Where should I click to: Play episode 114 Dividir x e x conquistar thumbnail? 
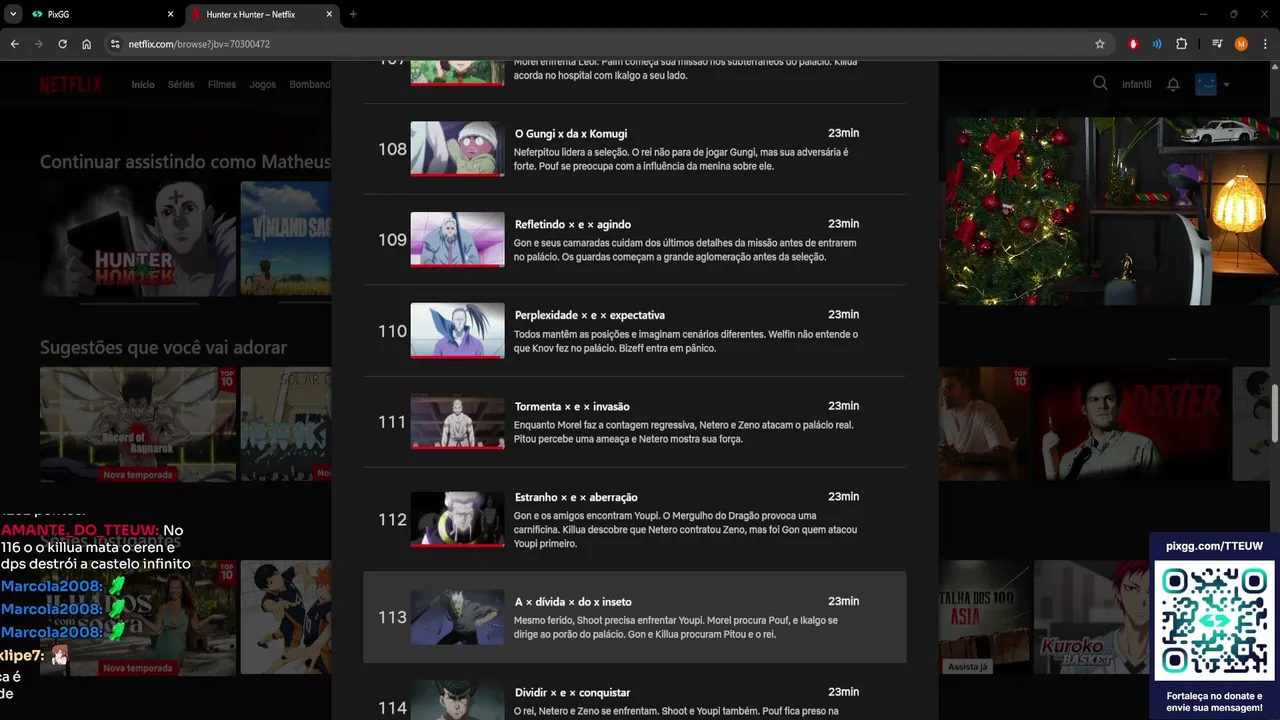(457, 700)
